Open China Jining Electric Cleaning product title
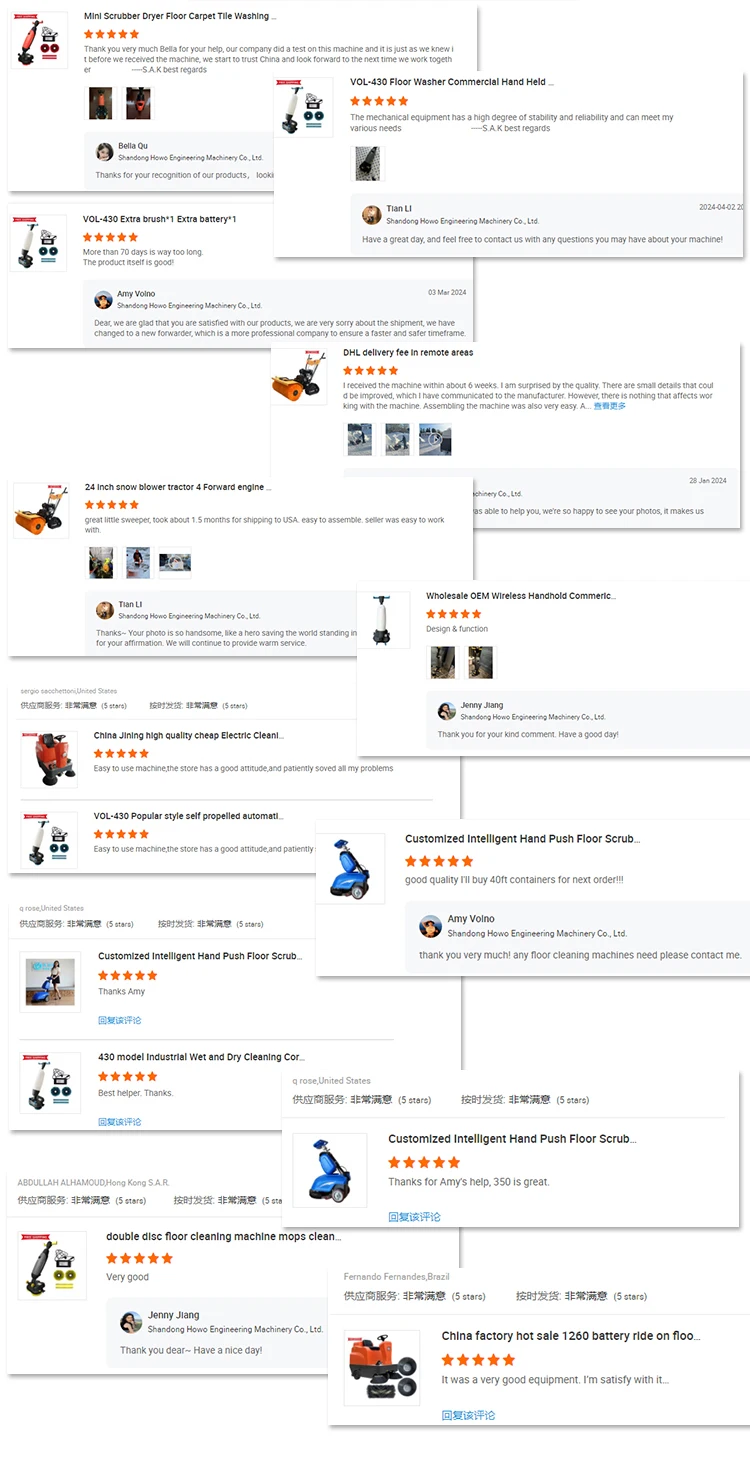Screen dimensions: 750x1459 click(187, 735)
